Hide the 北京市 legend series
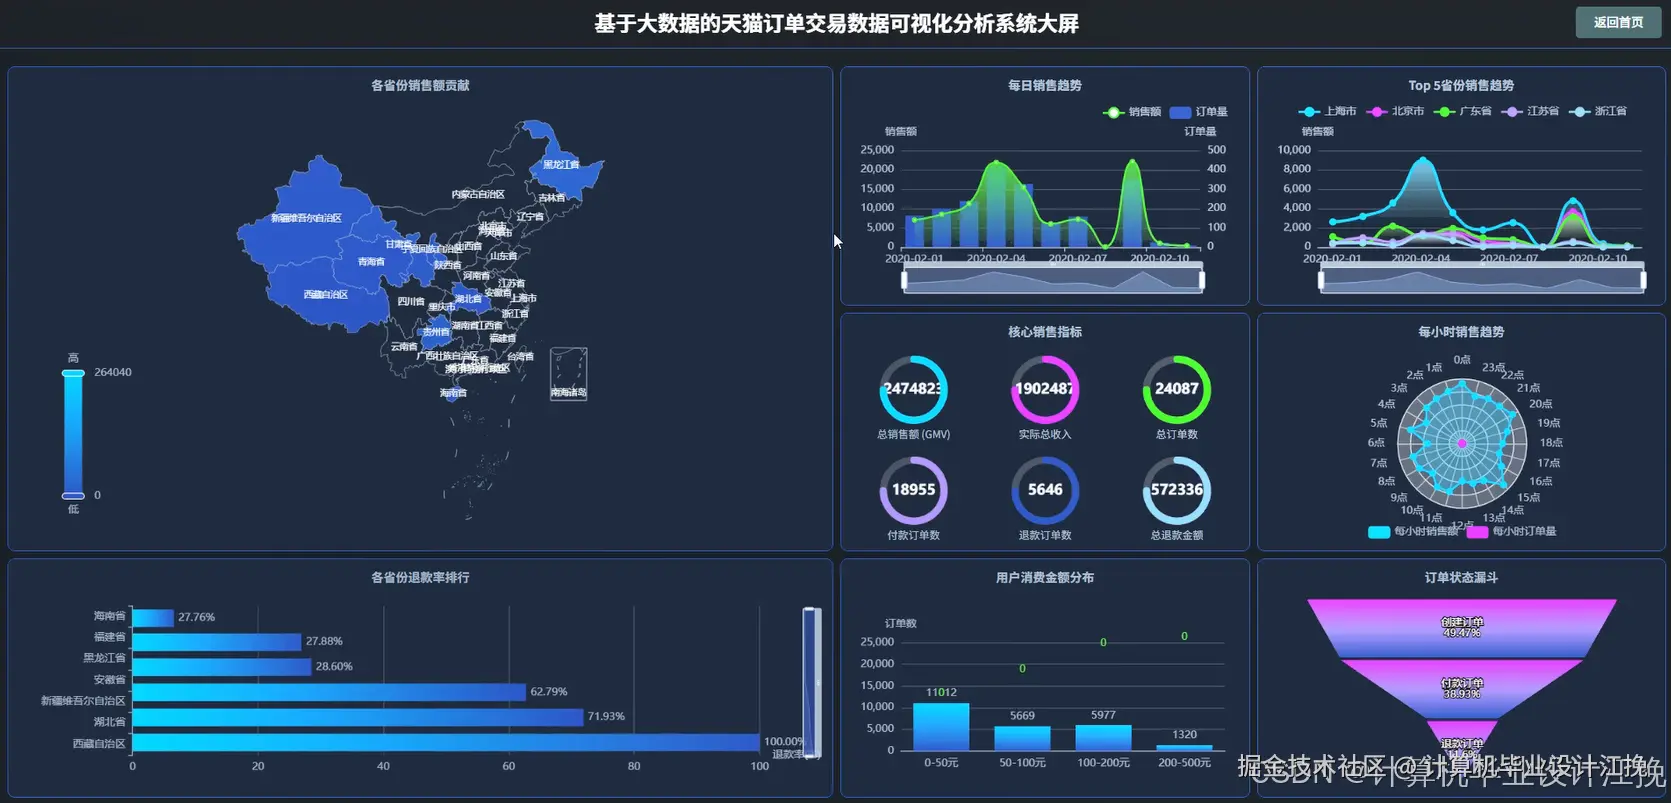Viewport: 1671px width, 803px height. (1395, 111)
